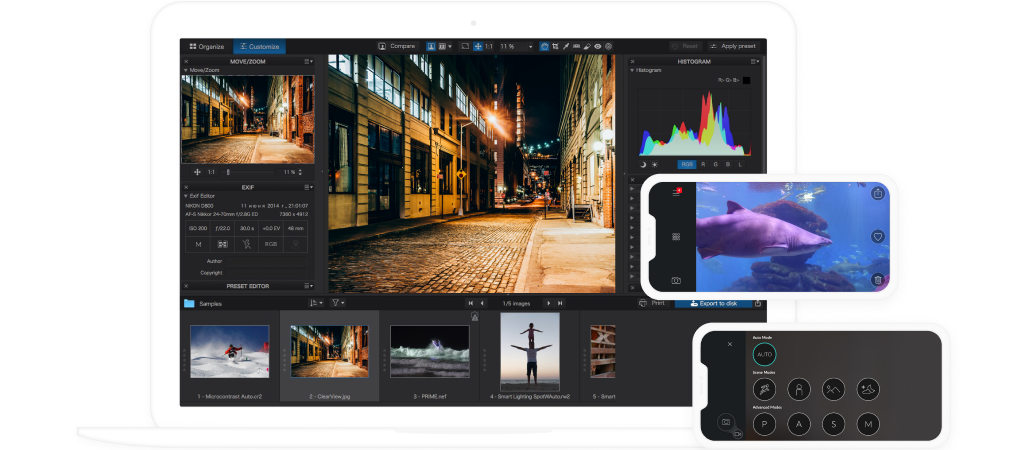Pick the white balance eyedropper tool
This screenshot has width=1018, height=450.
565,47
